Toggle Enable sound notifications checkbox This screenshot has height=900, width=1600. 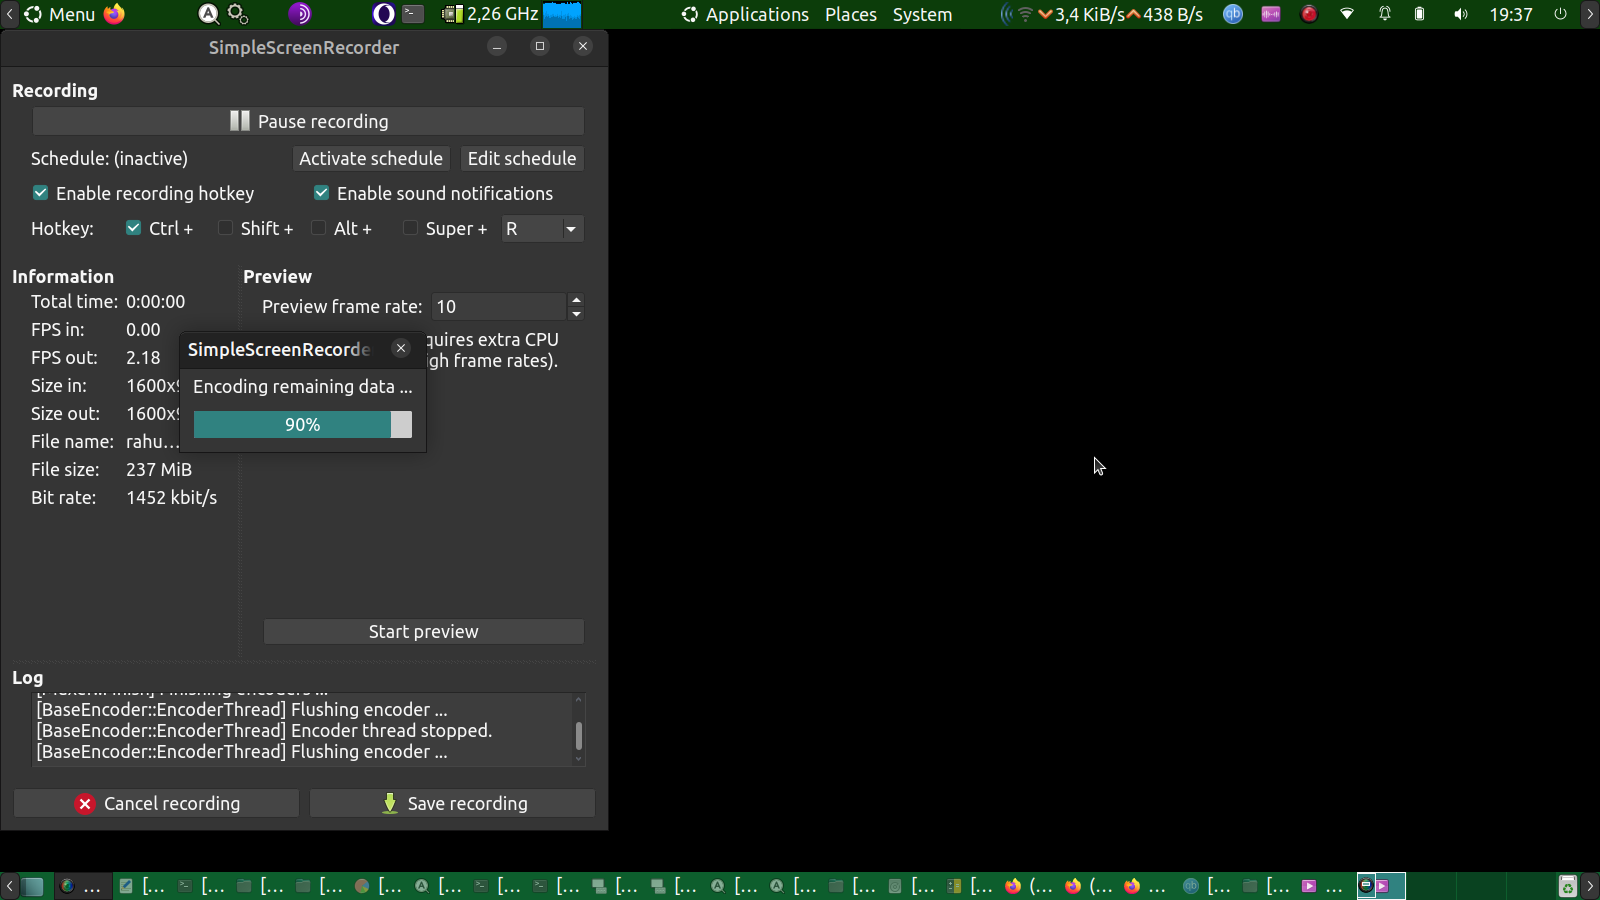(322, 193)
